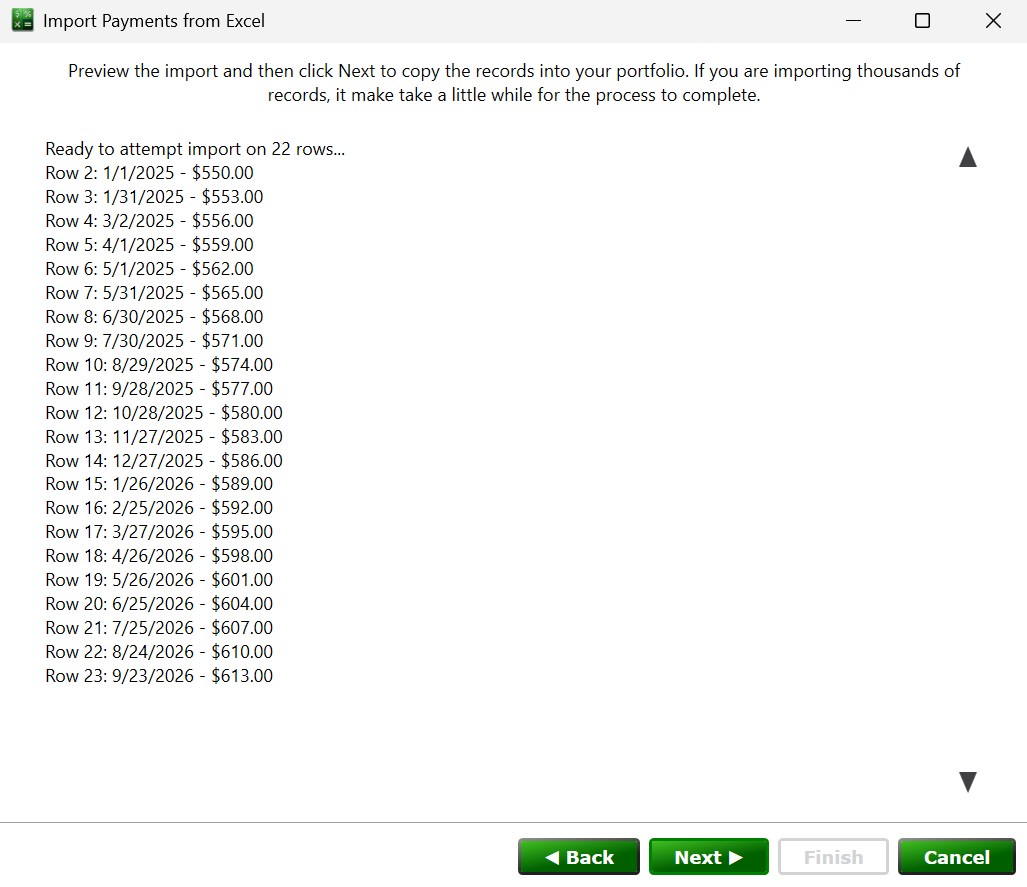Maximize the Import Payments from Excel window

coord(922,20)
